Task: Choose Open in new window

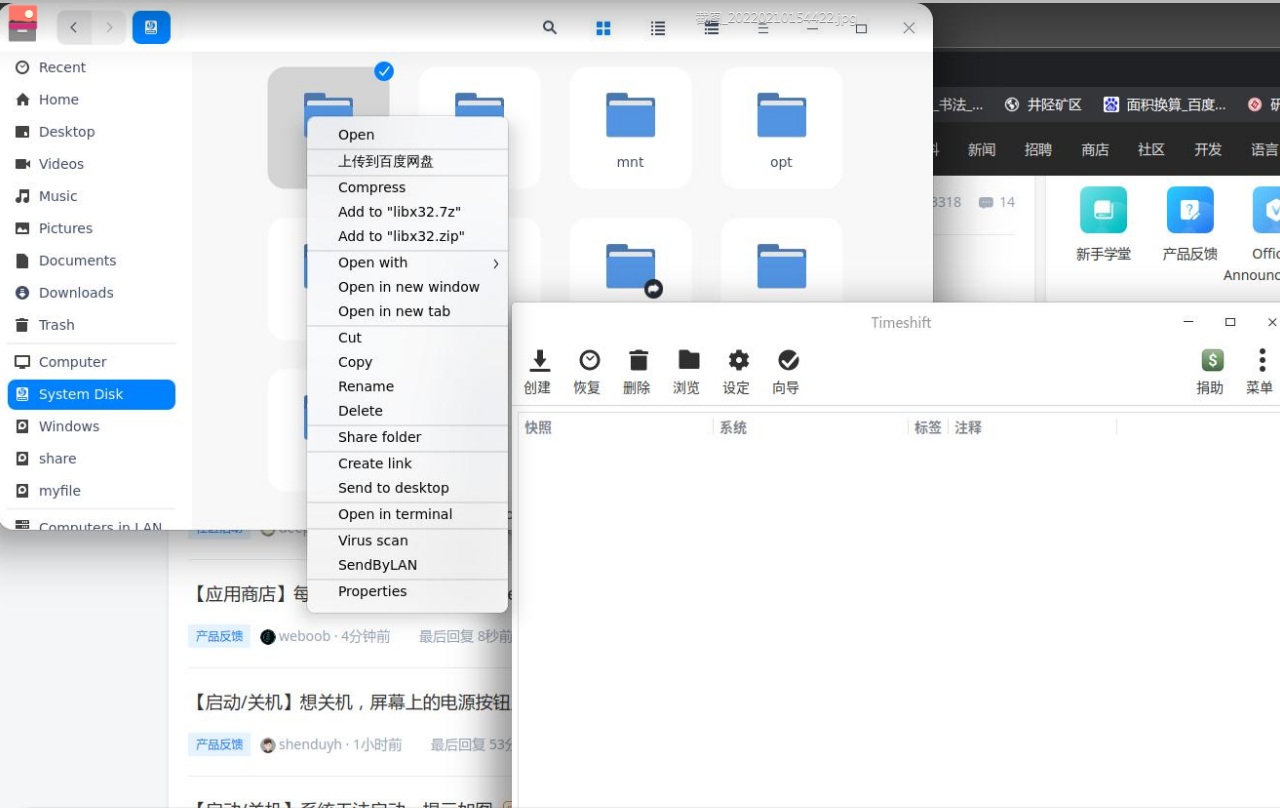Action: pos(407,287)
